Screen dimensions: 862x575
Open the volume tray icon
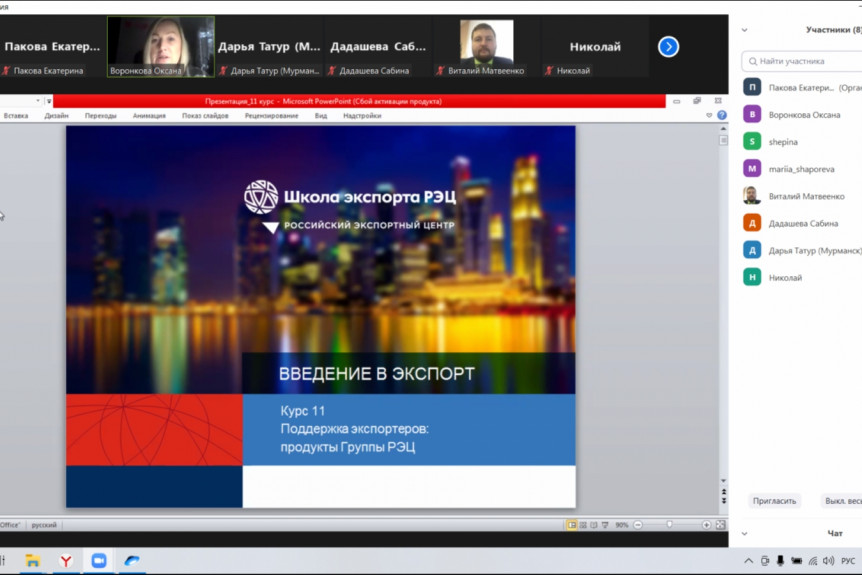click(x=828, y=561)
